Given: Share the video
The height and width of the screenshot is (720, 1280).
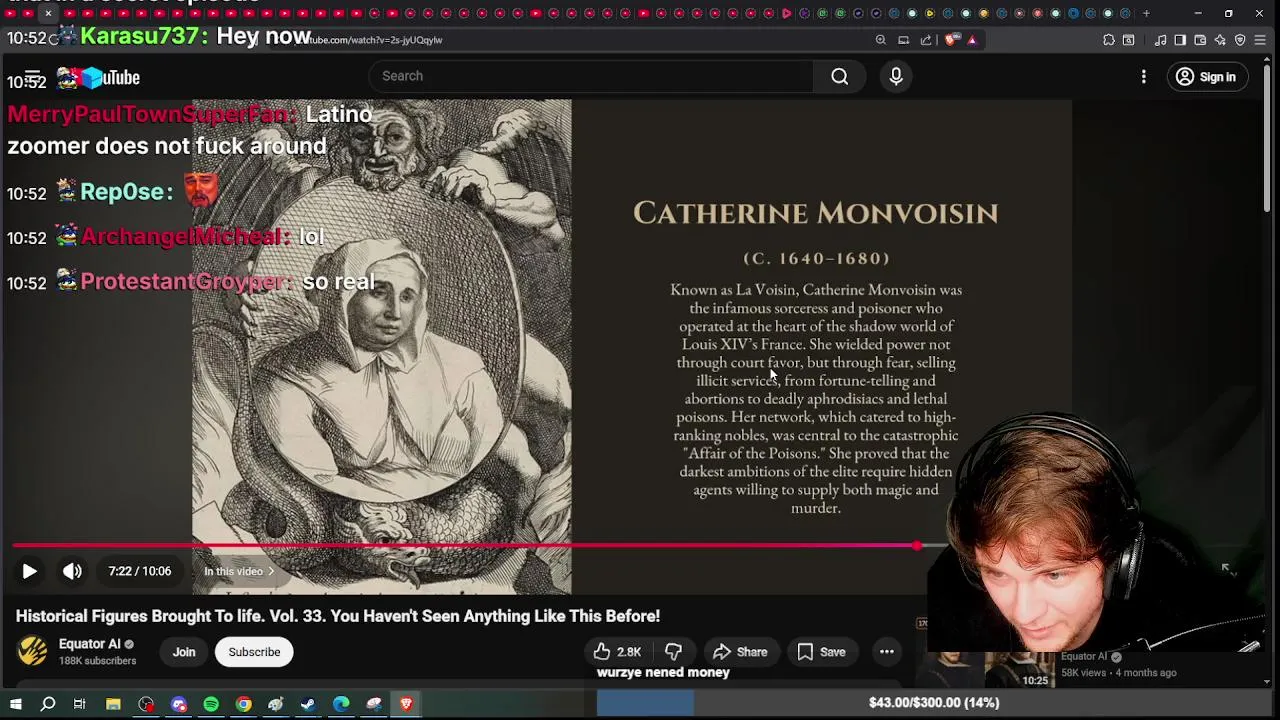Looking at the screenshot, I should [x=740, y=652].
